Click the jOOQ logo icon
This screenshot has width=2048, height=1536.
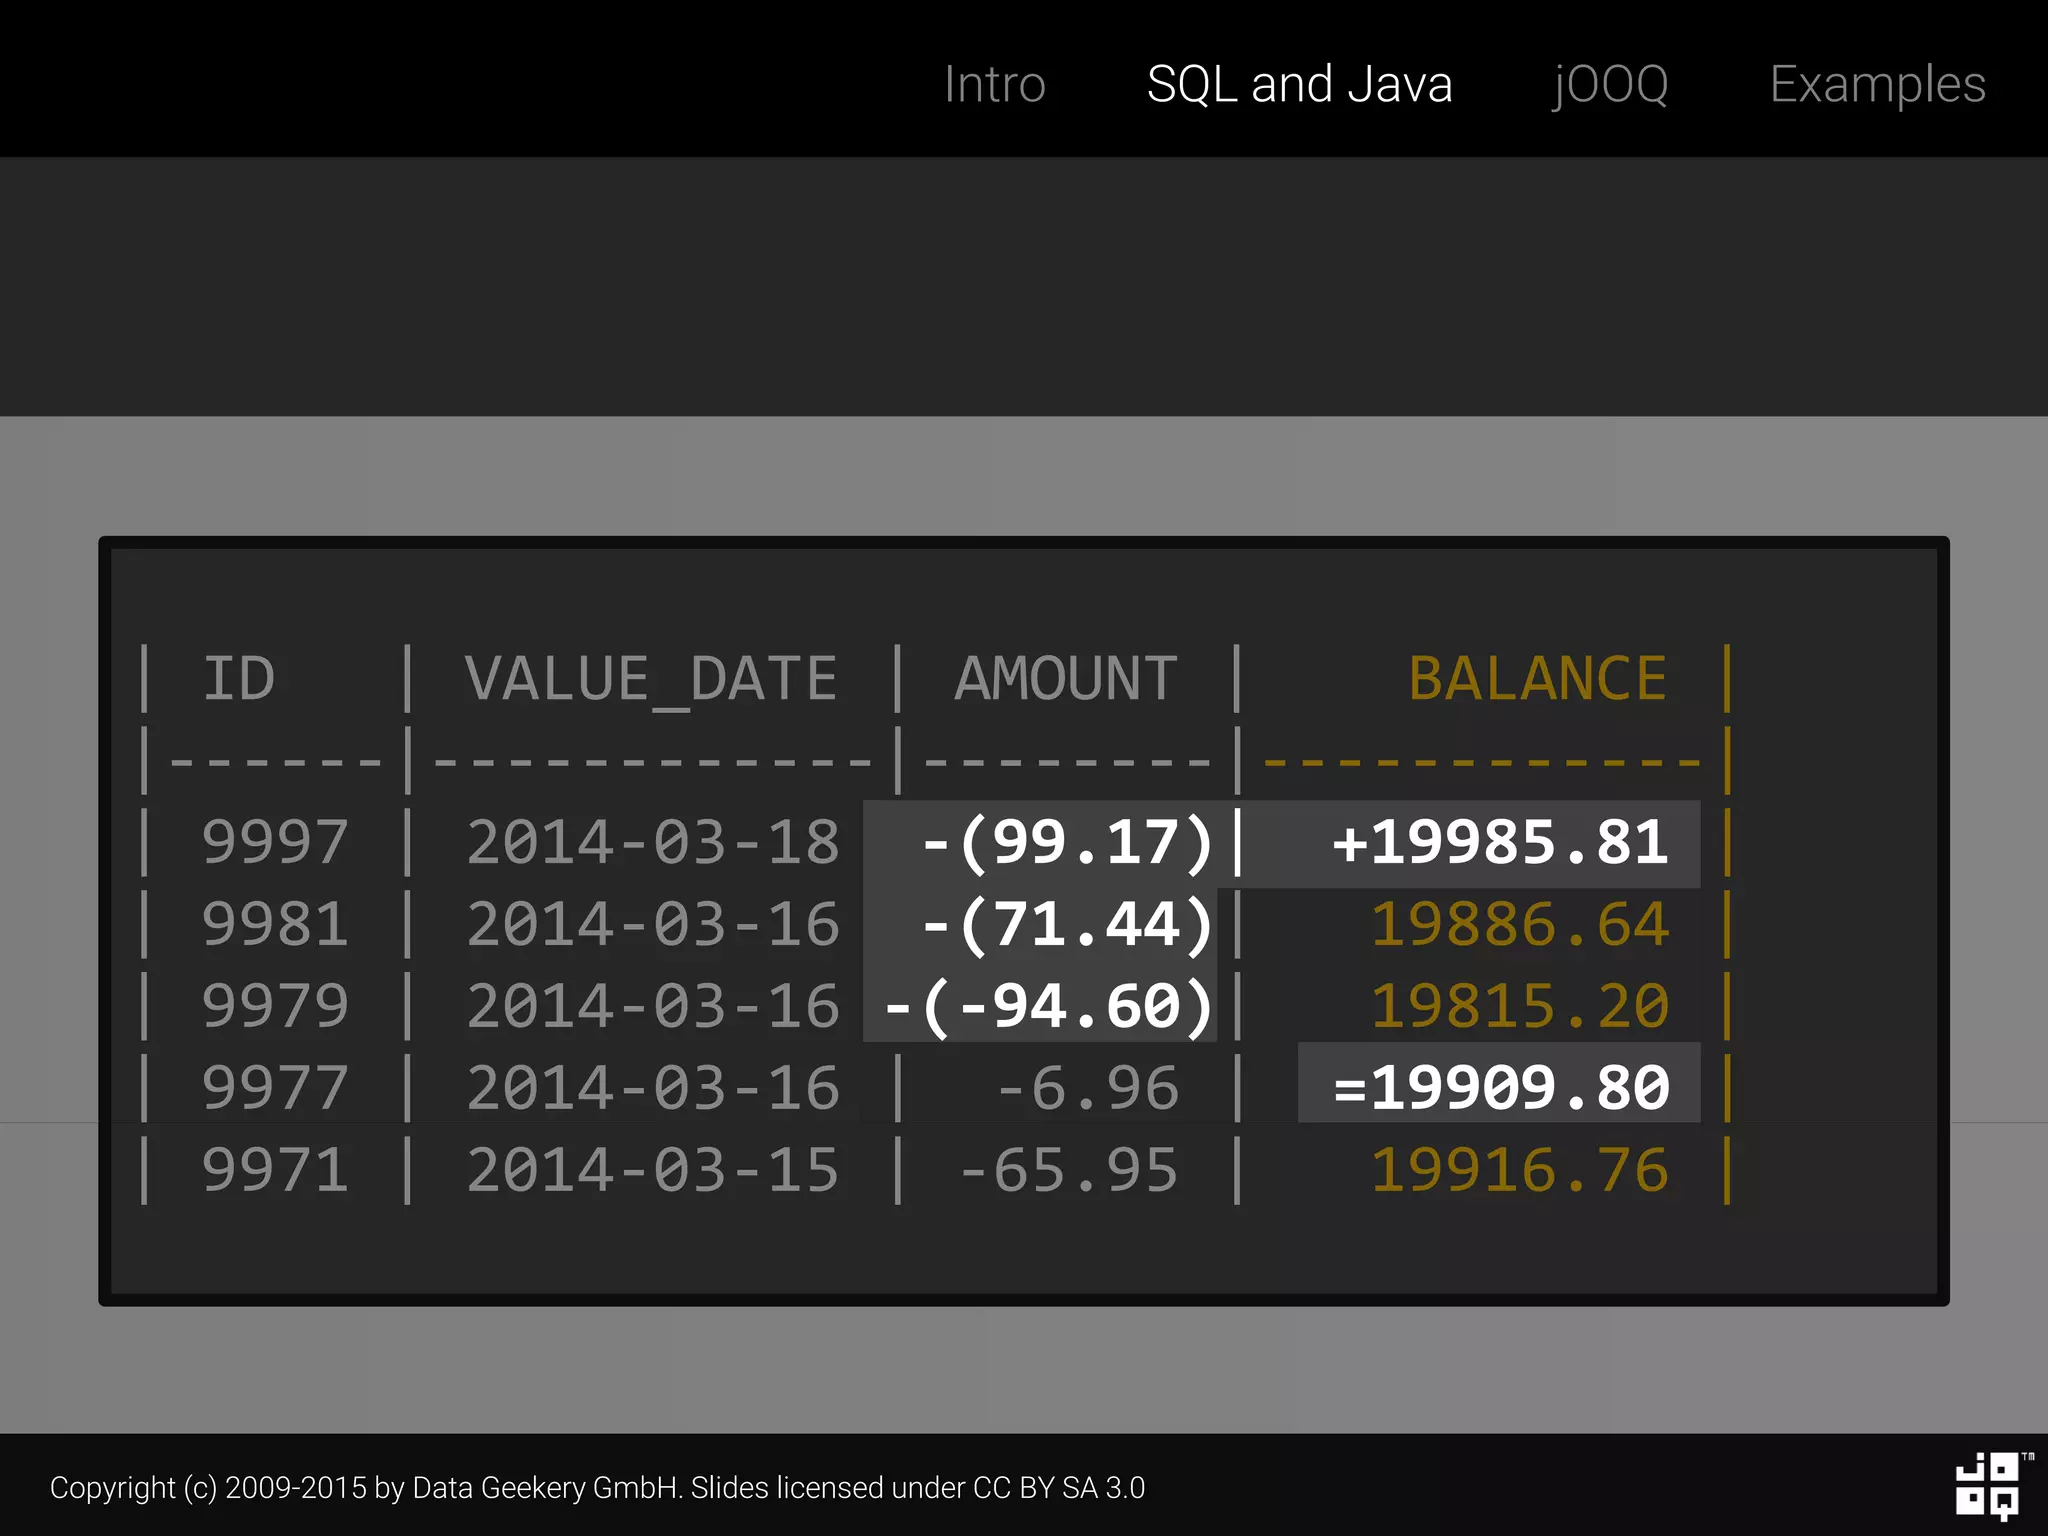click(x=1987, y=1485)
